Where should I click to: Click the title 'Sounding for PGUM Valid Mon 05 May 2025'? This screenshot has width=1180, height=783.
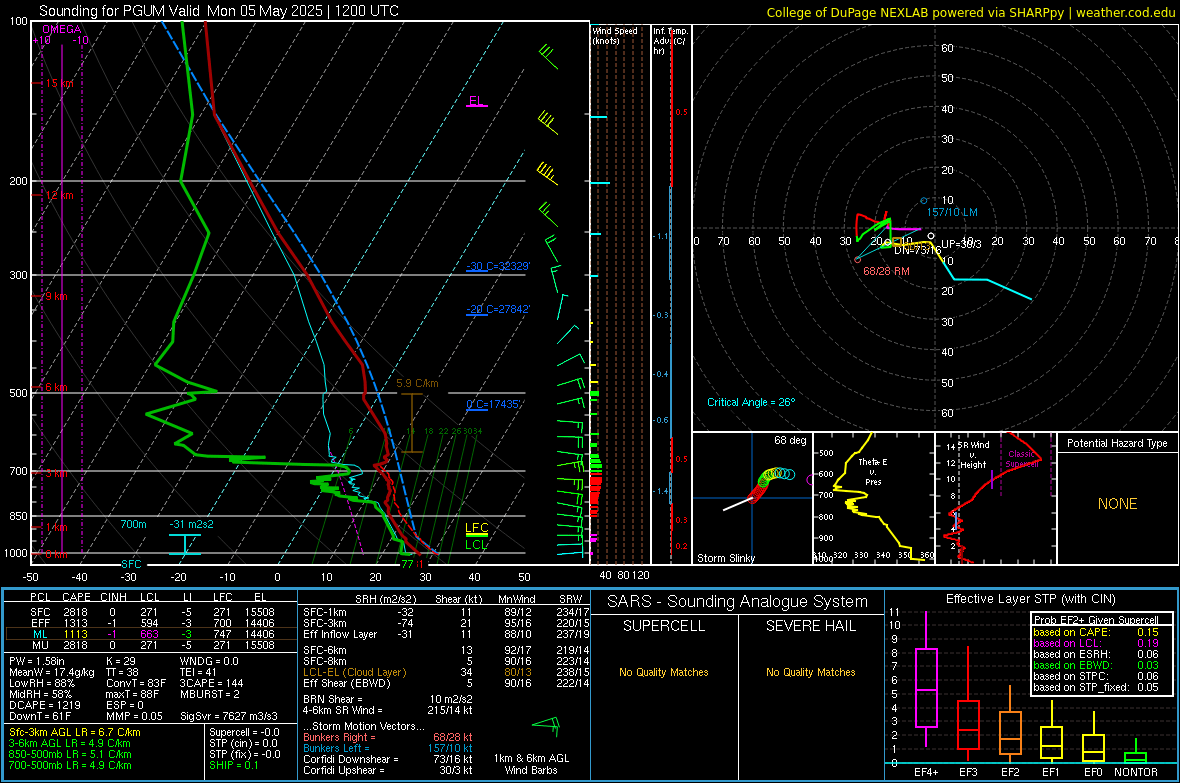tap(181, 11)
